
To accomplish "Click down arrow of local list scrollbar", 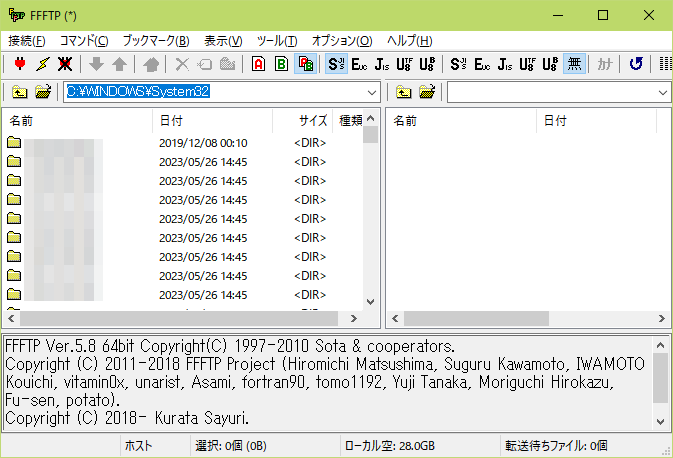I will click(371, 302).
